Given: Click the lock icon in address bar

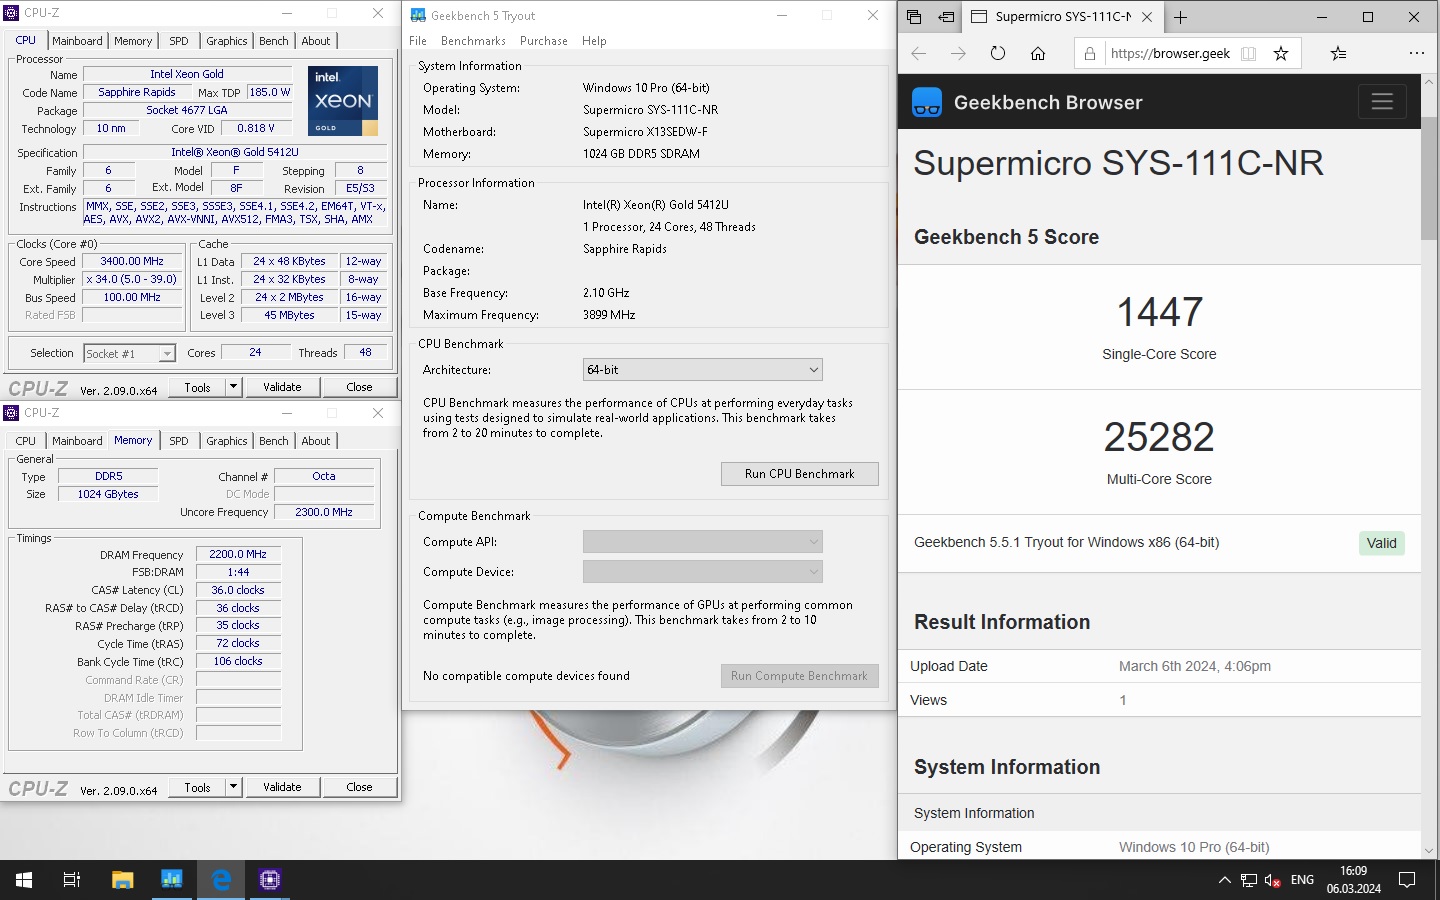Looking at the screenshot, I should point(1090,54).
